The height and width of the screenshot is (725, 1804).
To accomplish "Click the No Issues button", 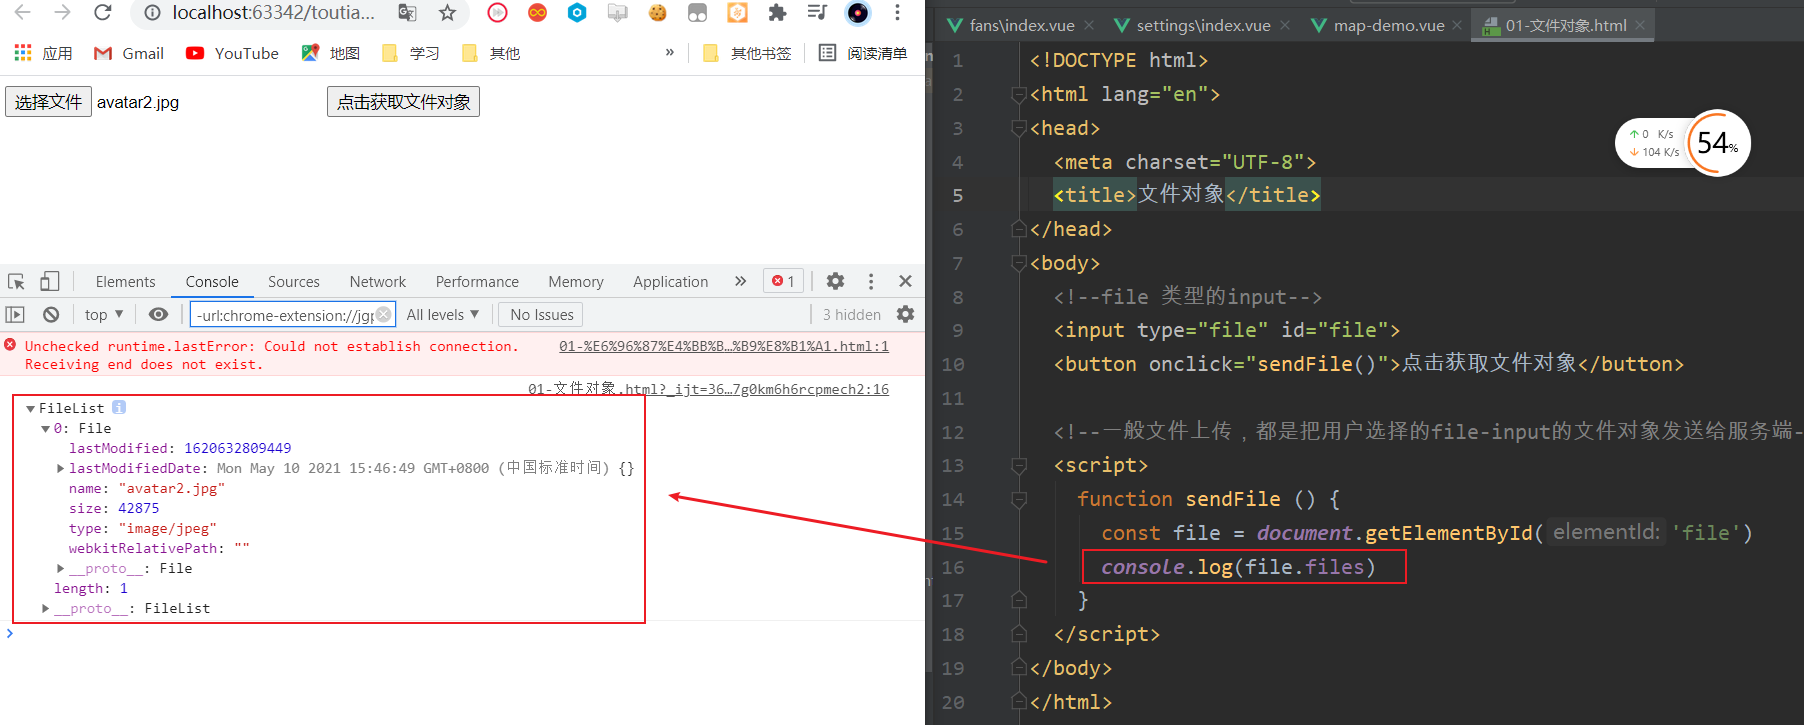I will point(541,314).
